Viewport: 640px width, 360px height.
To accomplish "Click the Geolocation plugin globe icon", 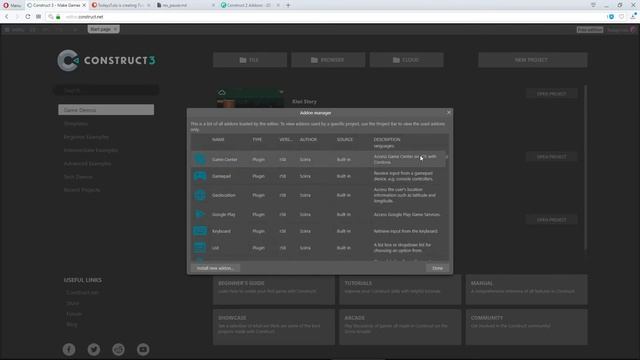I will pos(200,195).
